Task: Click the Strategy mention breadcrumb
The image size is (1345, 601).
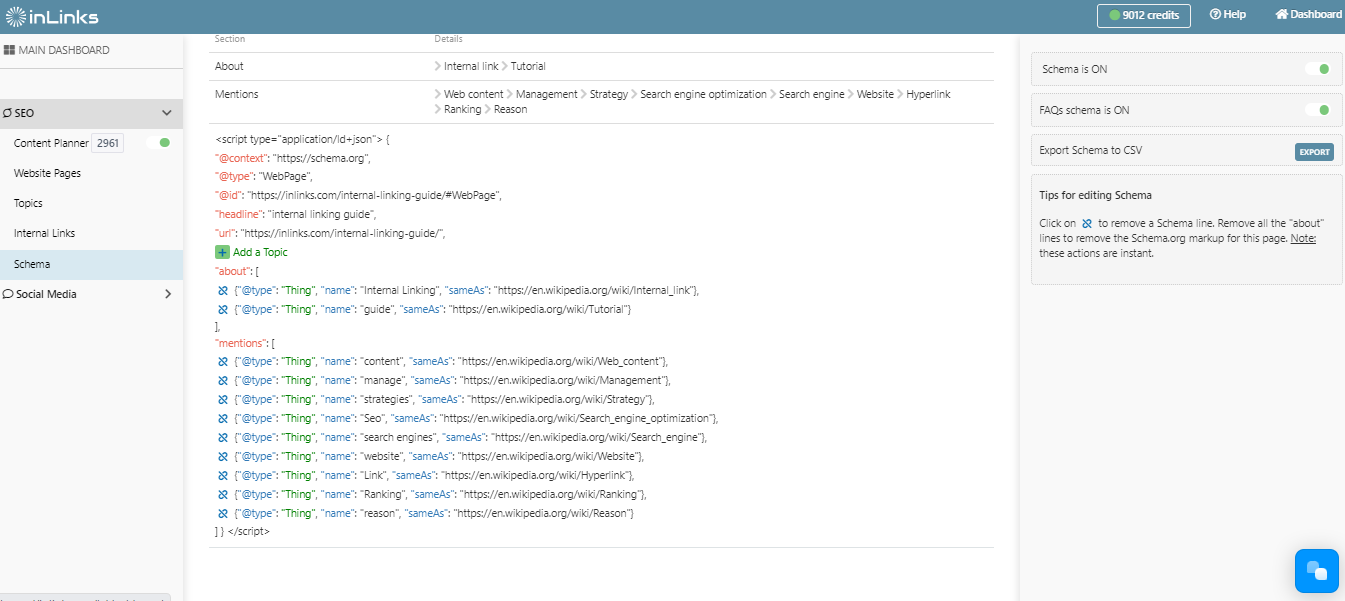Action: 609,94
